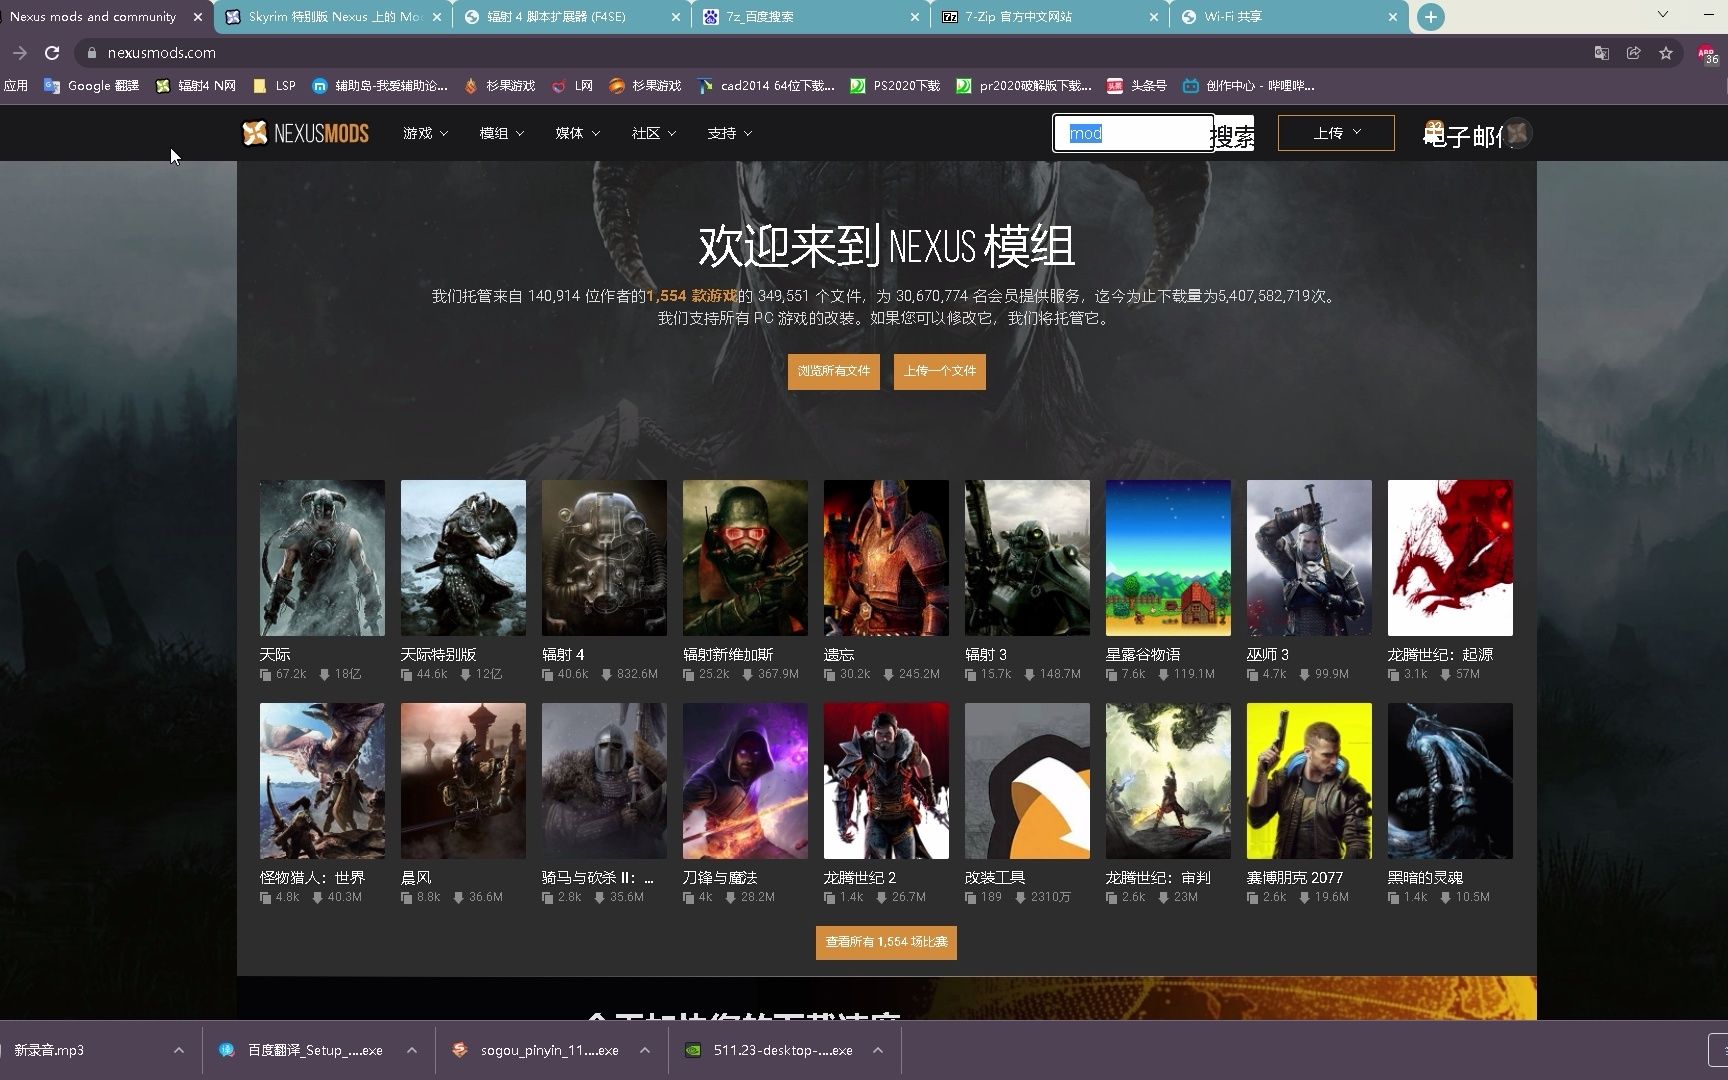Expand options for 百度翻译_Setup download
This screenshot has width=1728, height=1080.
[x=412, y=1050]
